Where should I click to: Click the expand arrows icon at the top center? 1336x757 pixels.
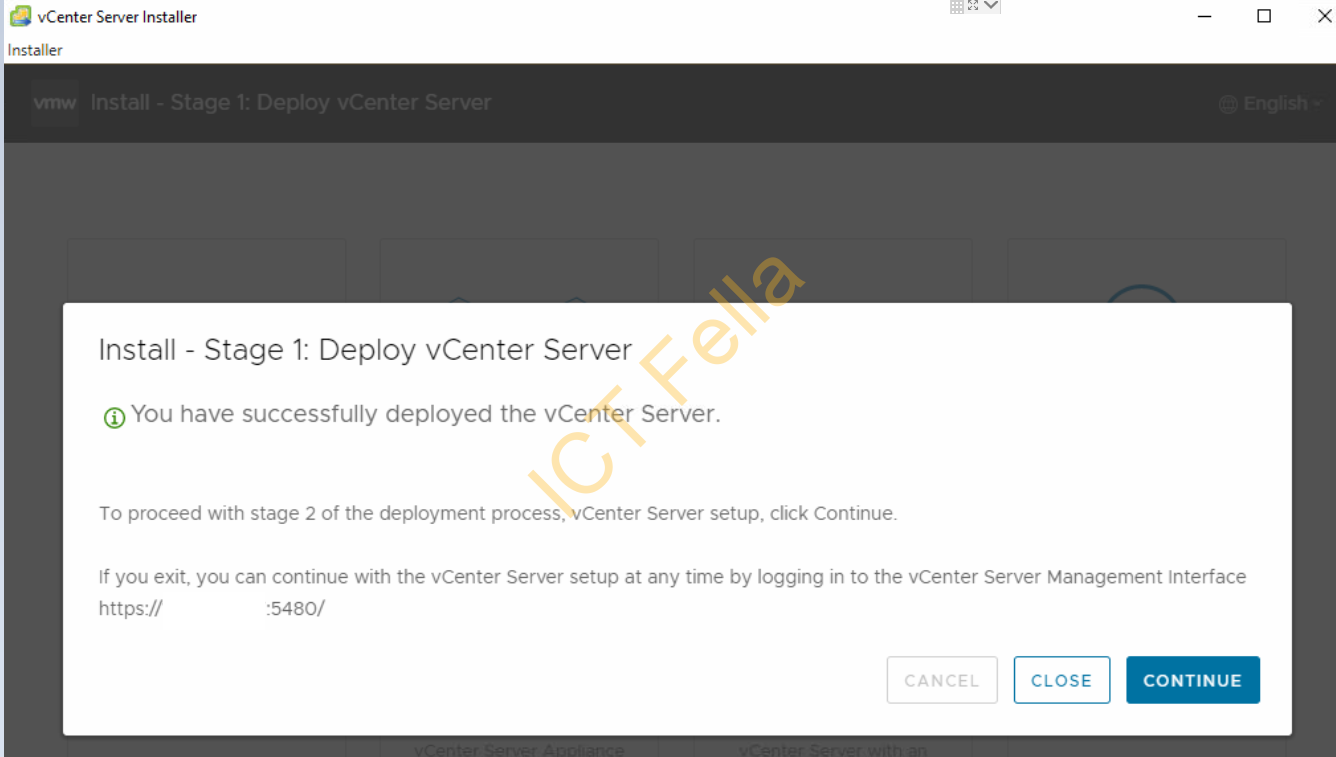(x=973, y=6)
